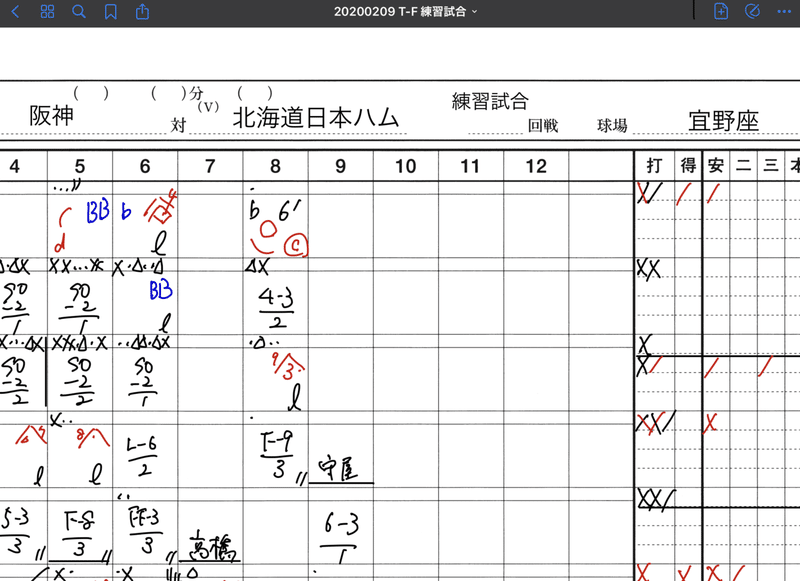Image resolution: width=800 pixels, height=581 pixels.
Task: Click the 得 stats column header
Action: (688, 165)
